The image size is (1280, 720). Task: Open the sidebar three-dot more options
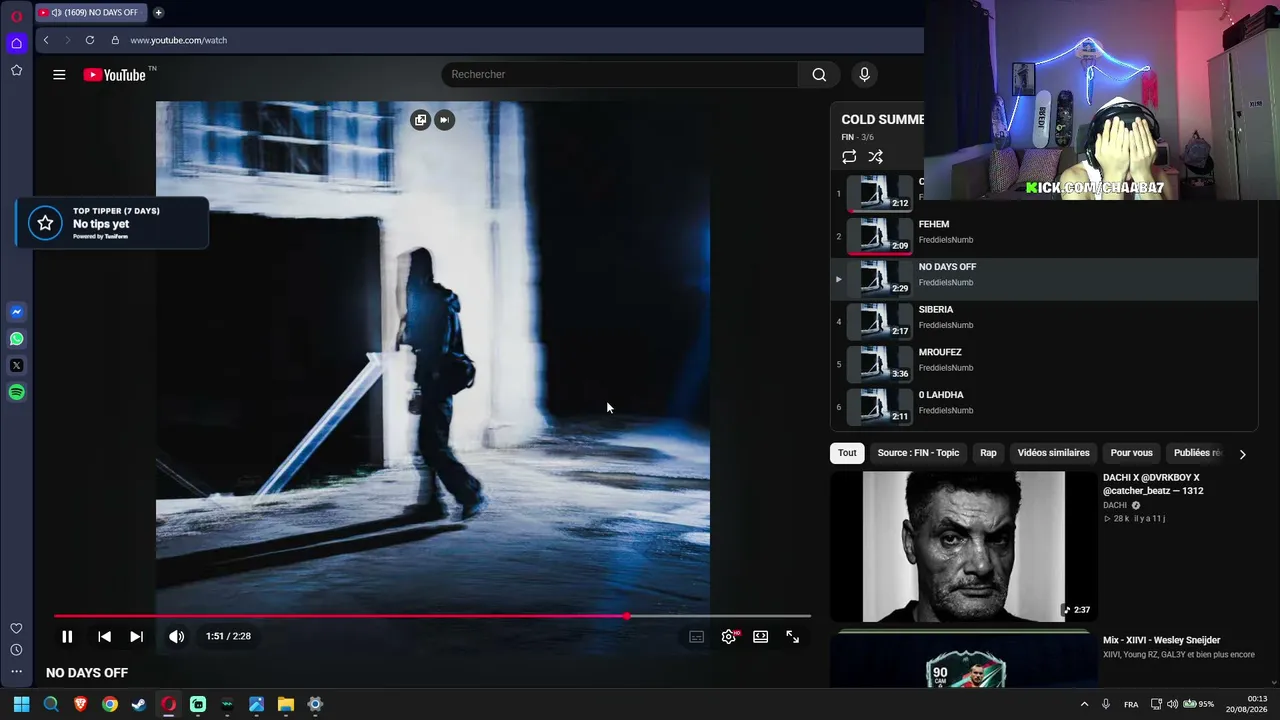16,672
